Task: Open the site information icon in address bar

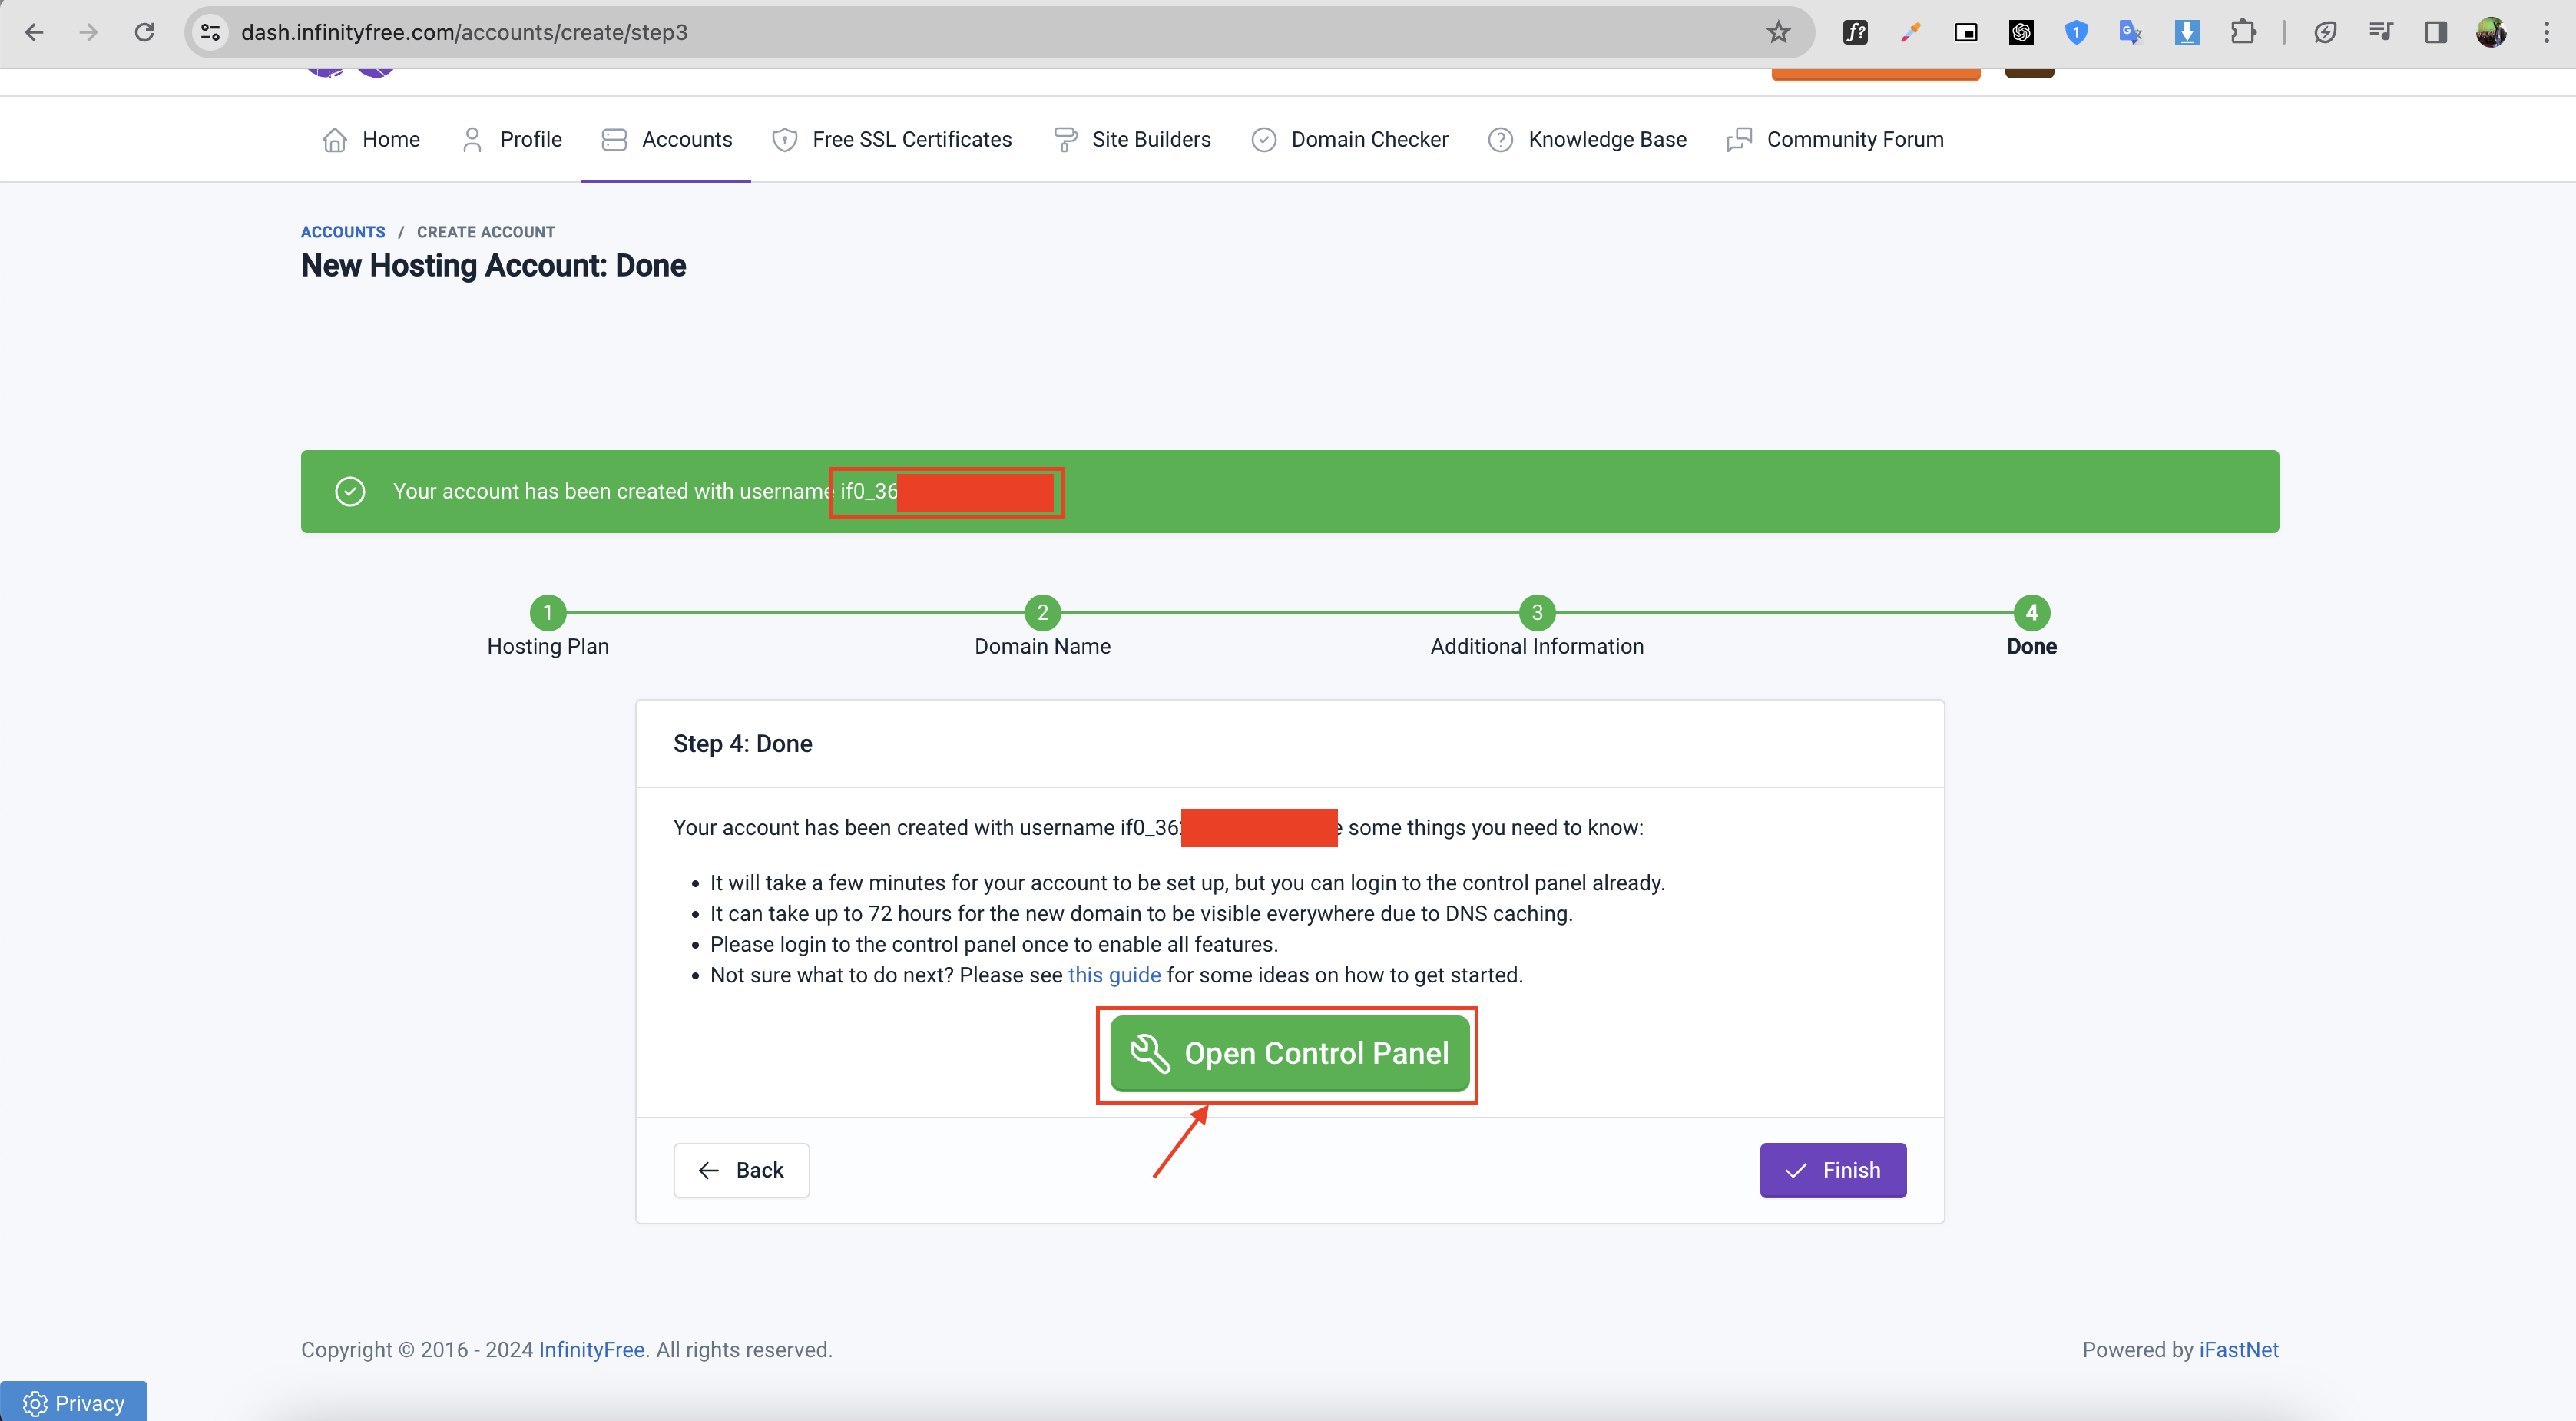Action: 210,32
